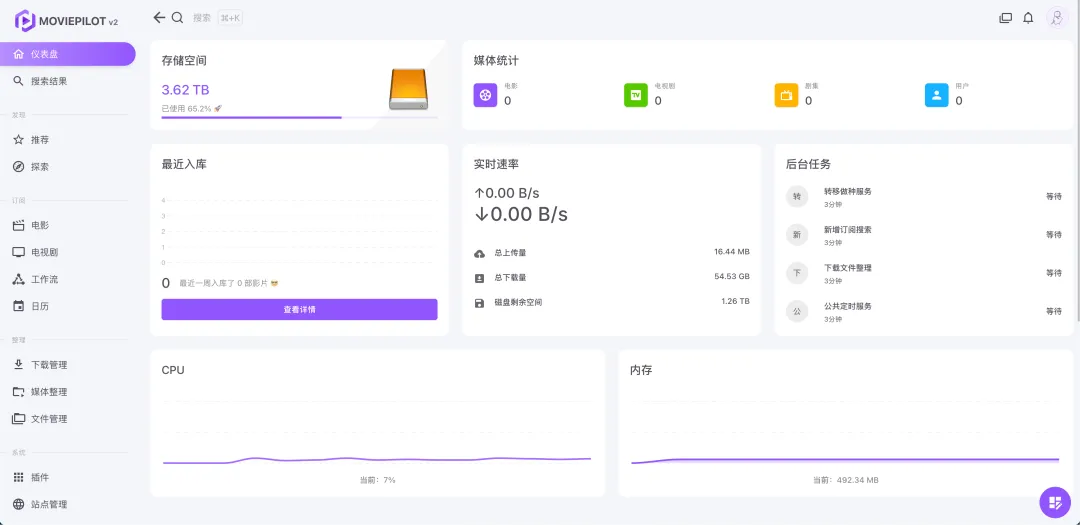Click the blue 用户 user icon
The width and height of the screenshot is (1080, 525).
point(936,95)
